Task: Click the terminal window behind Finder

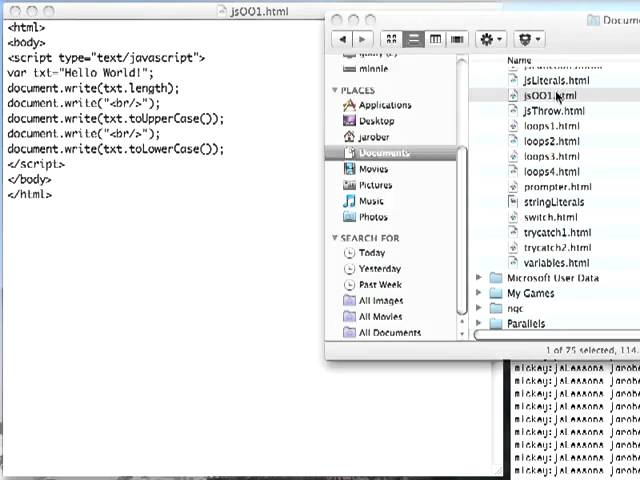Action: click(576, 418)
